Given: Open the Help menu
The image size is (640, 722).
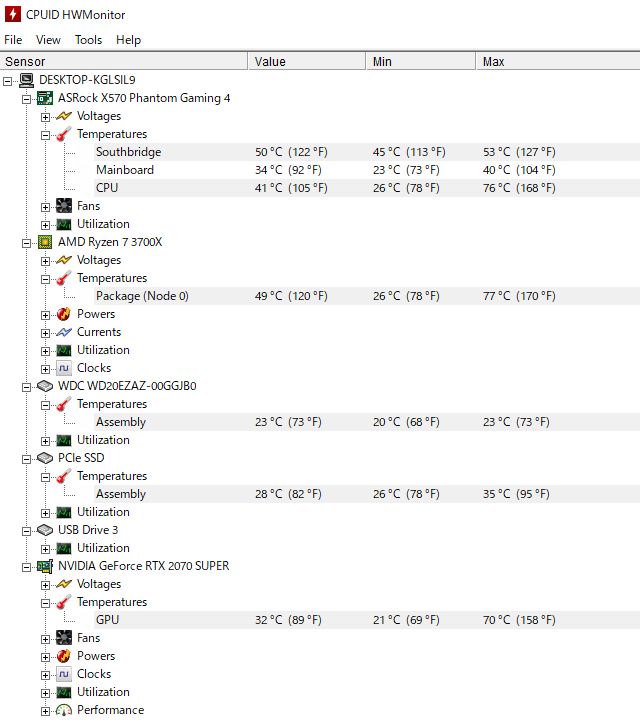Looking at the screenshot, I should click(128, 40).
